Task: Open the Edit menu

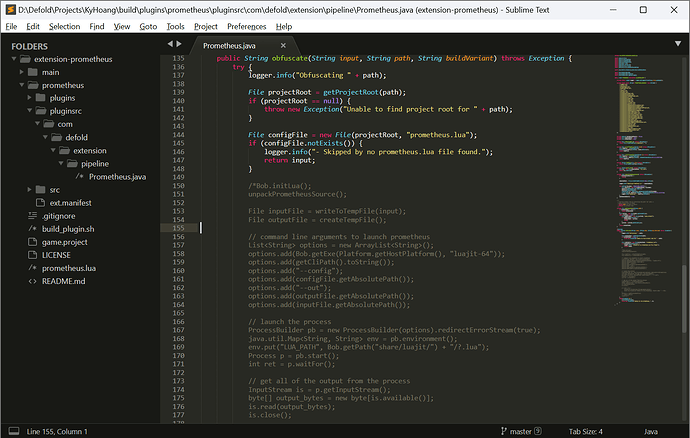Action: coord(33,26)
